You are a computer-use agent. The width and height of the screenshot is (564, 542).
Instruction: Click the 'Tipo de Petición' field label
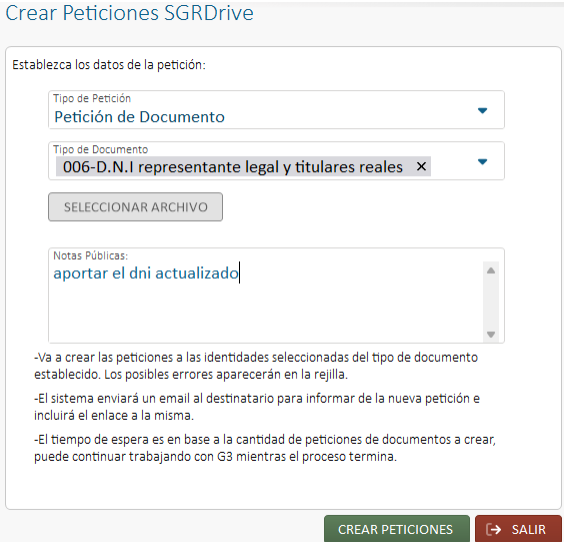click(x=92, y=98)
